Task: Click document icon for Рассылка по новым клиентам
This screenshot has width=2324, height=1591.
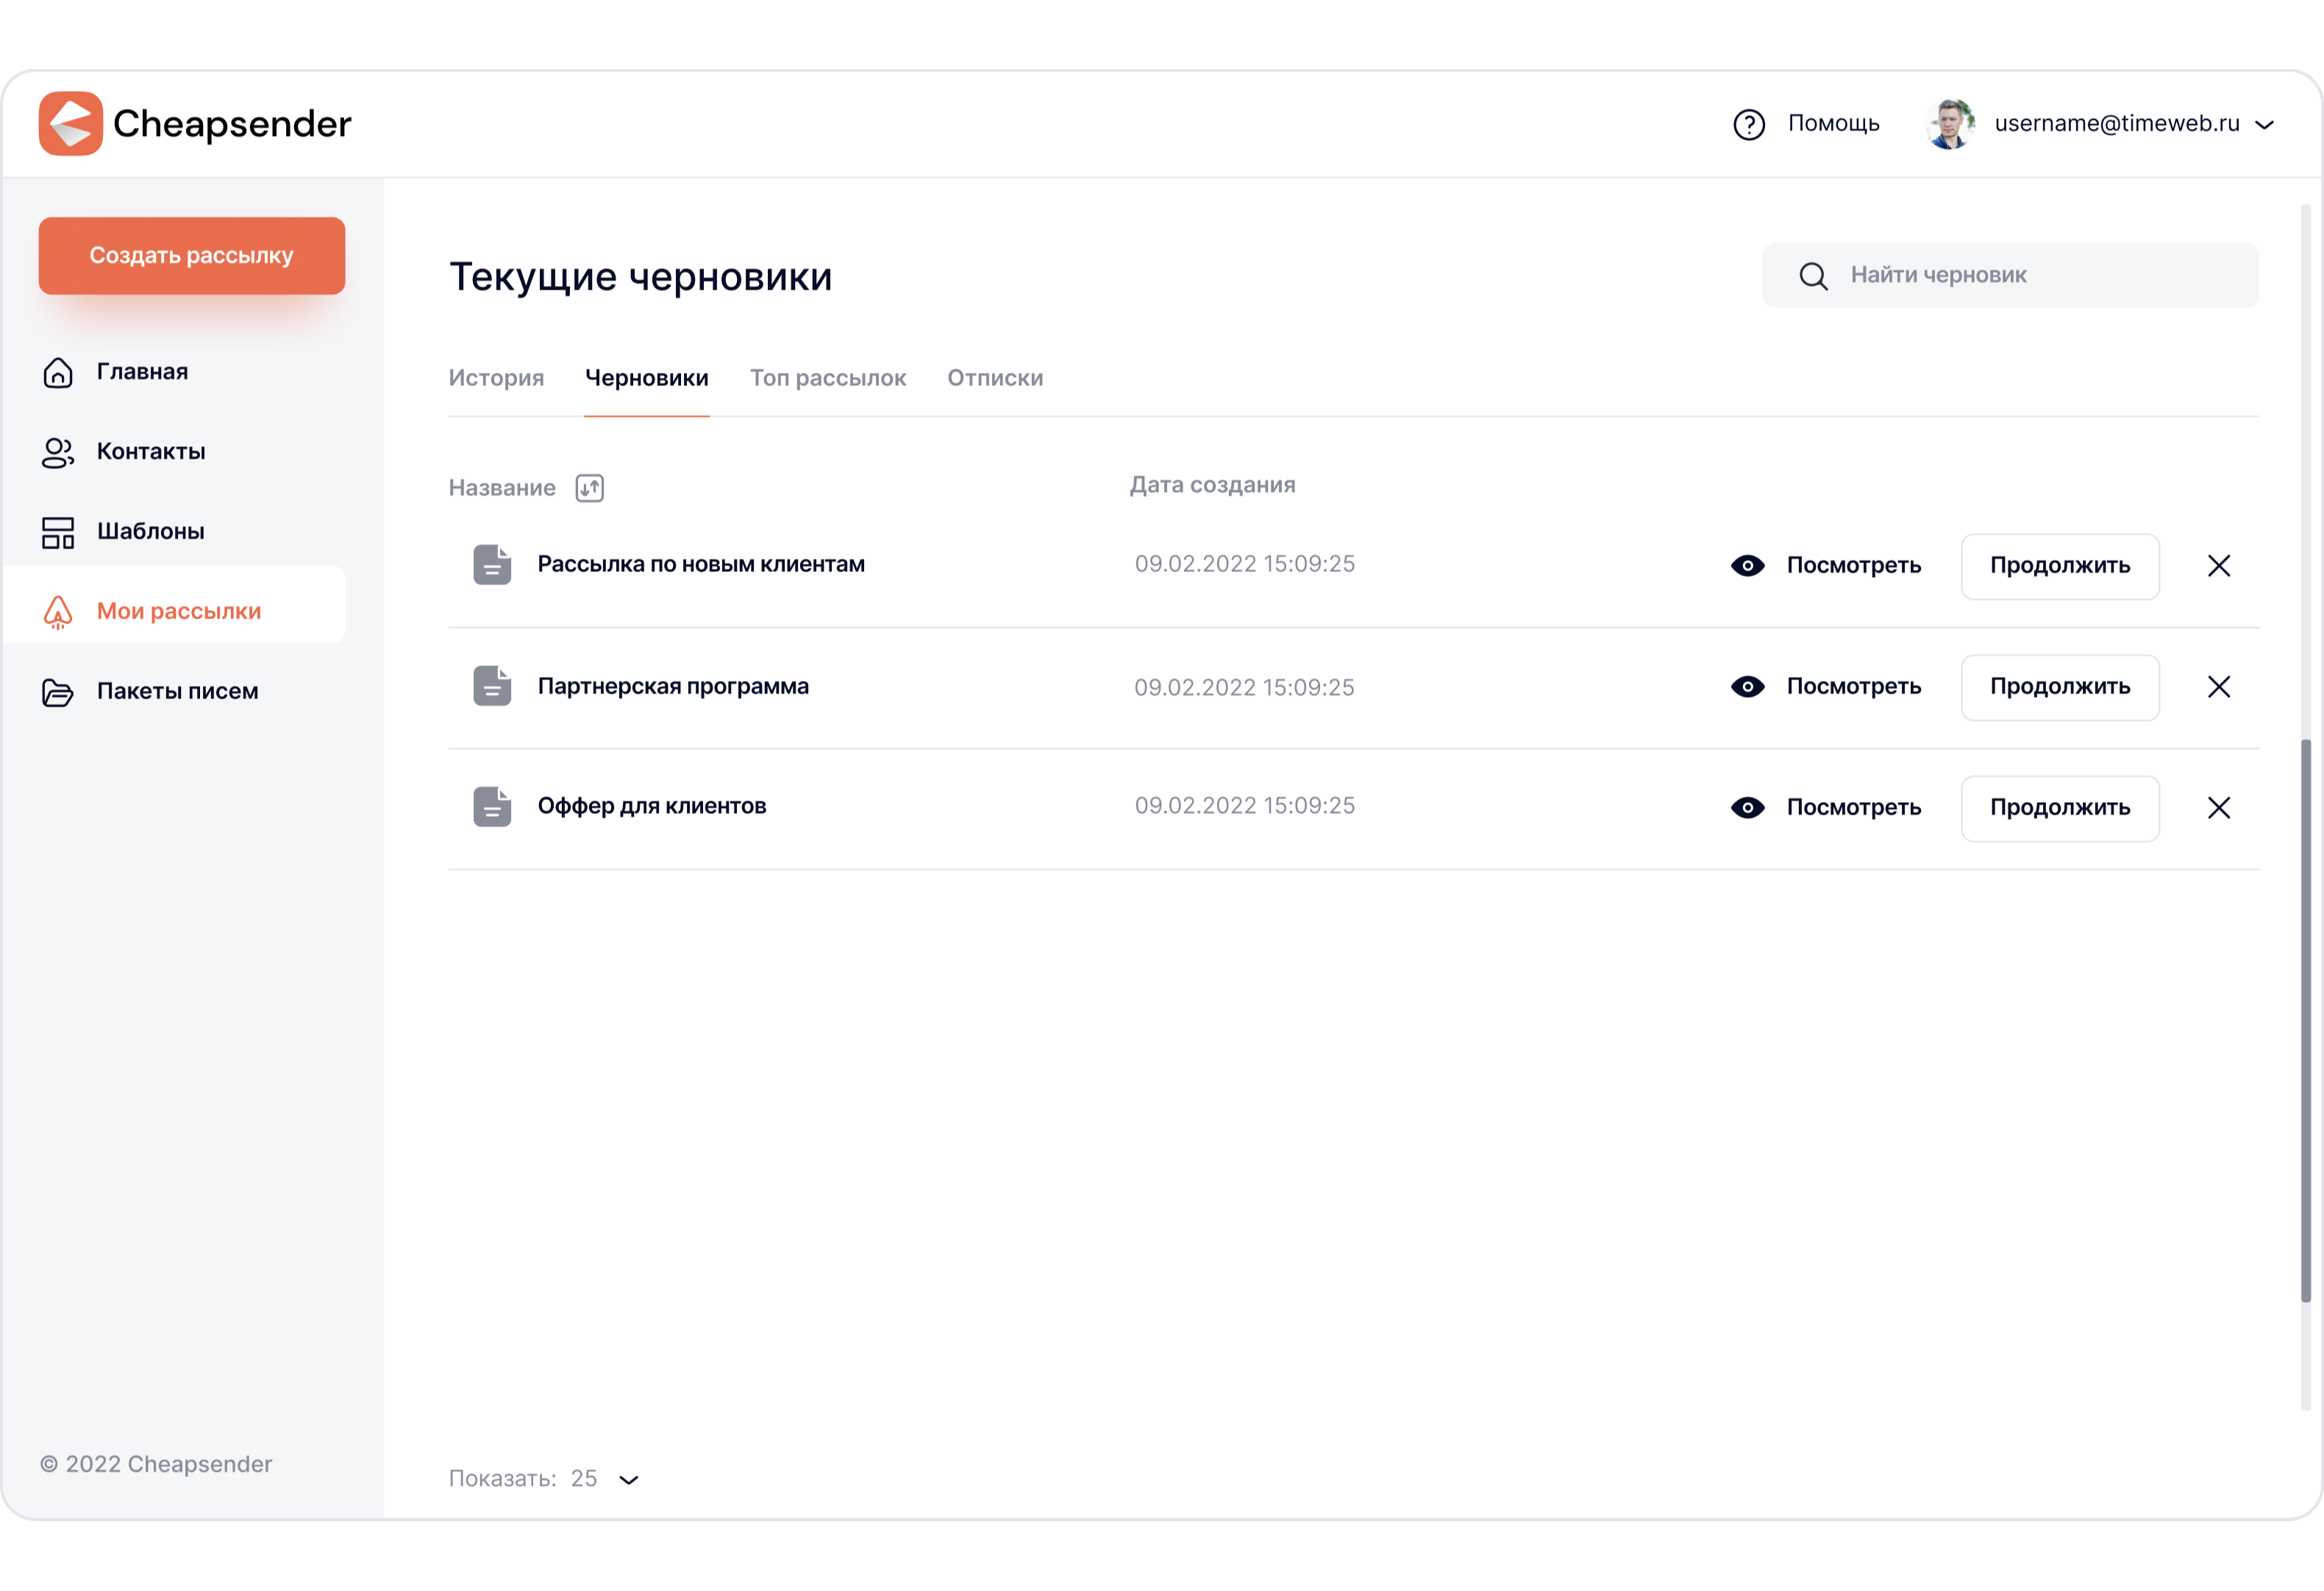Action: click(x=492, y=565)
